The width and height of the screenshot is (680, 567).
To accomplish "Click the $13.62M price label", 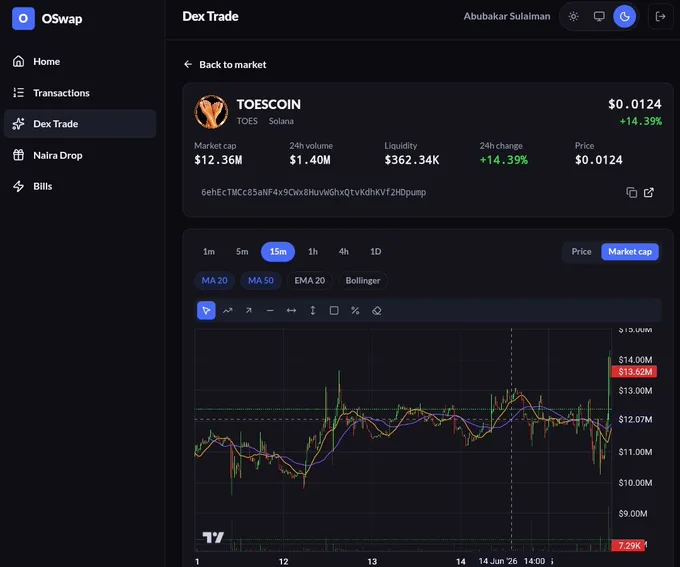I will 634,372.
